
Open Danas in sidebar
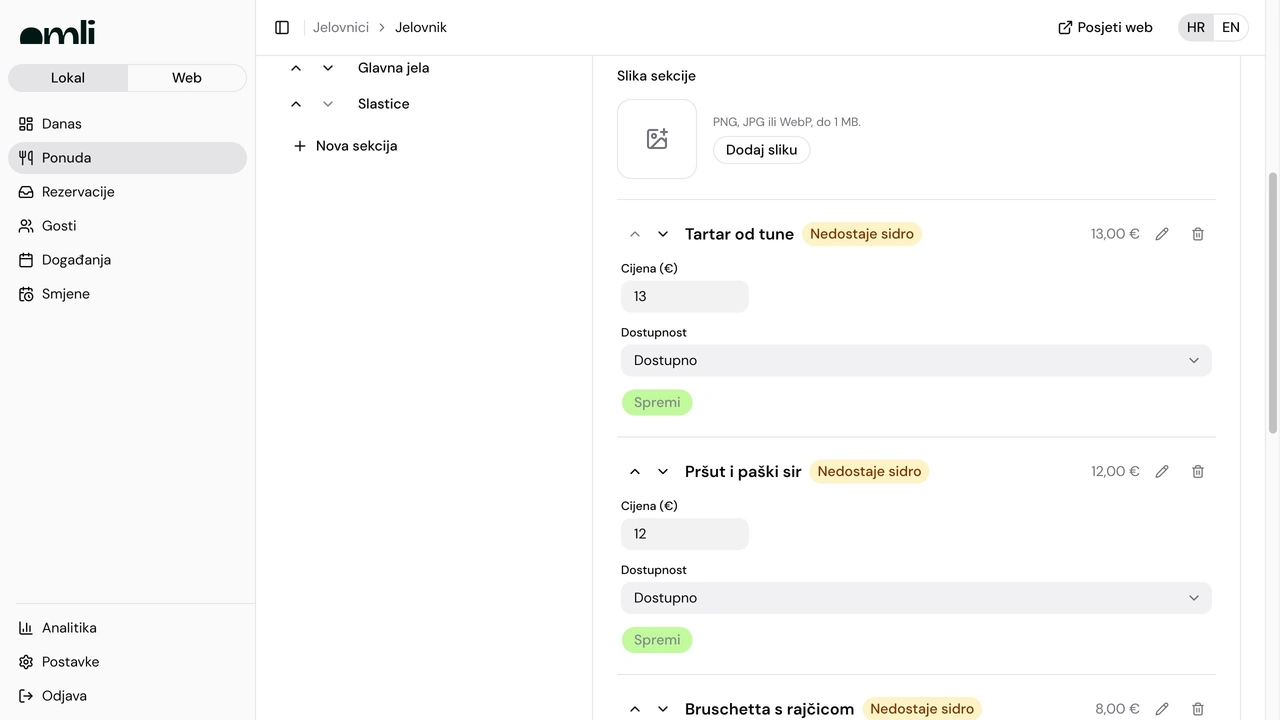coord(127,124)
